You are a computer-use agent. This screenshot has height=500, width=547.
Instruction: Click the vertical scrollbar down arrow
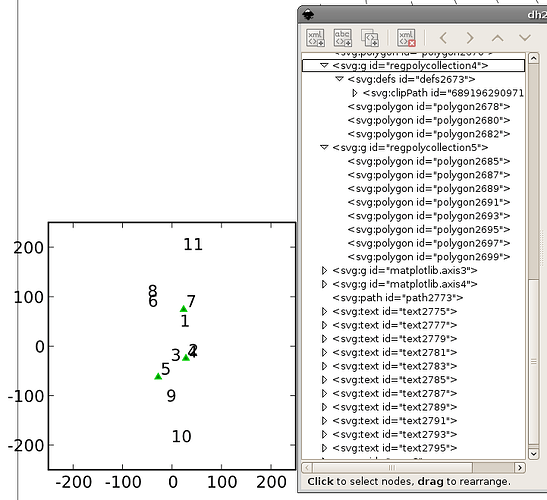coord(533,454)
